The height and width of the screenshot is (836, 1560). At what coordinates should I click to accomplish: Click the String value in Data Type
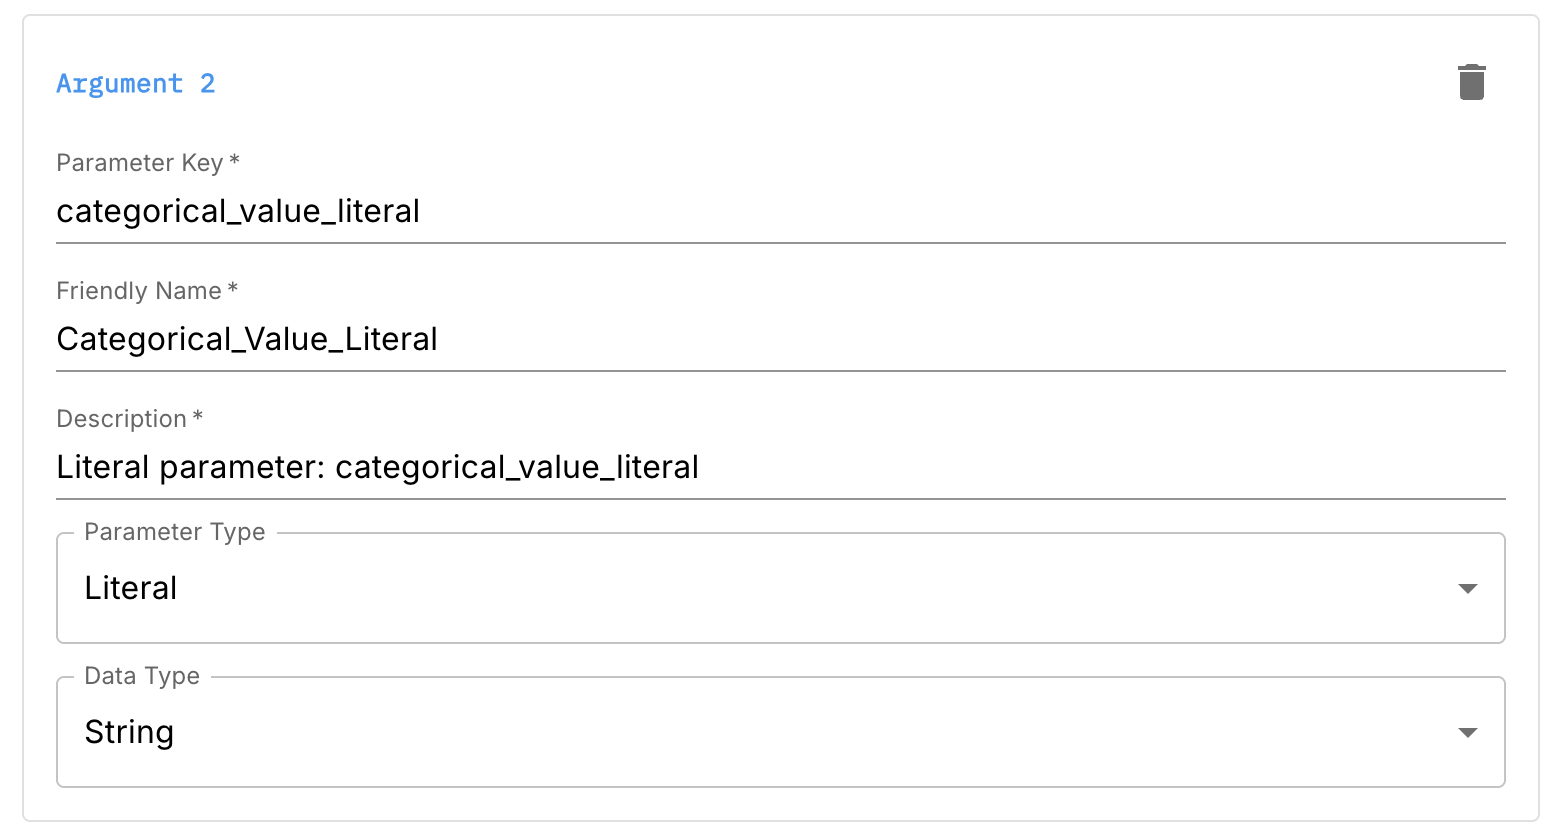129,732
